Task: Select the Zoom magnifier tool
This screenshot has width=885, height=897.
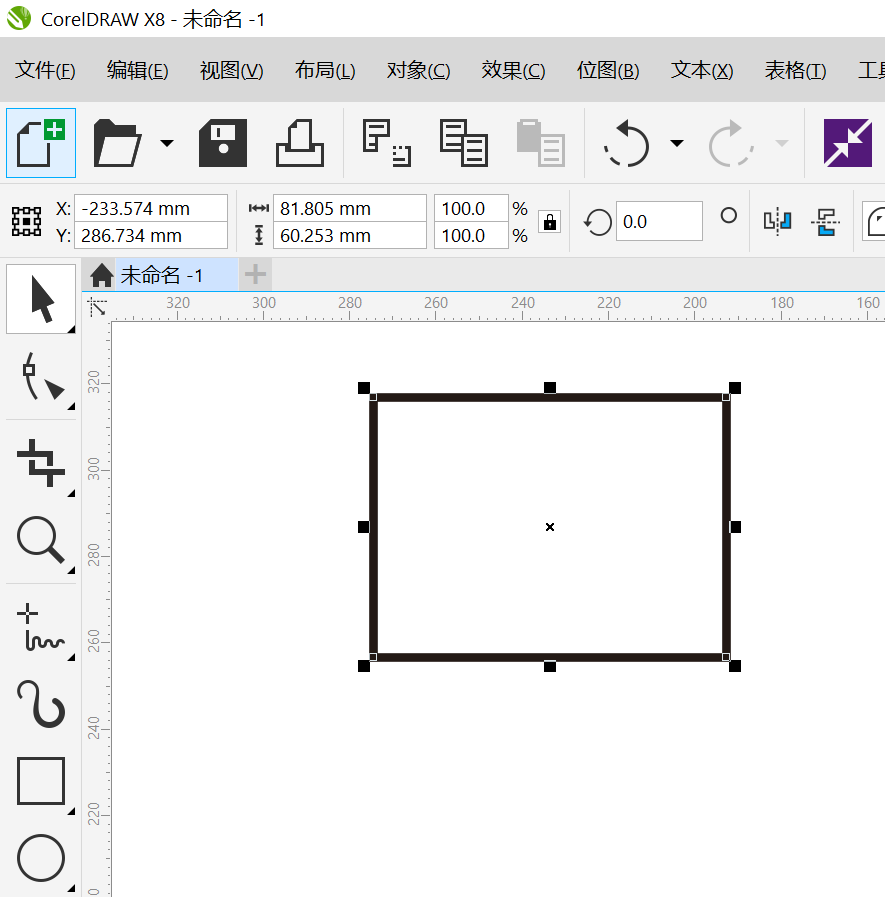Action: [41, 541]
